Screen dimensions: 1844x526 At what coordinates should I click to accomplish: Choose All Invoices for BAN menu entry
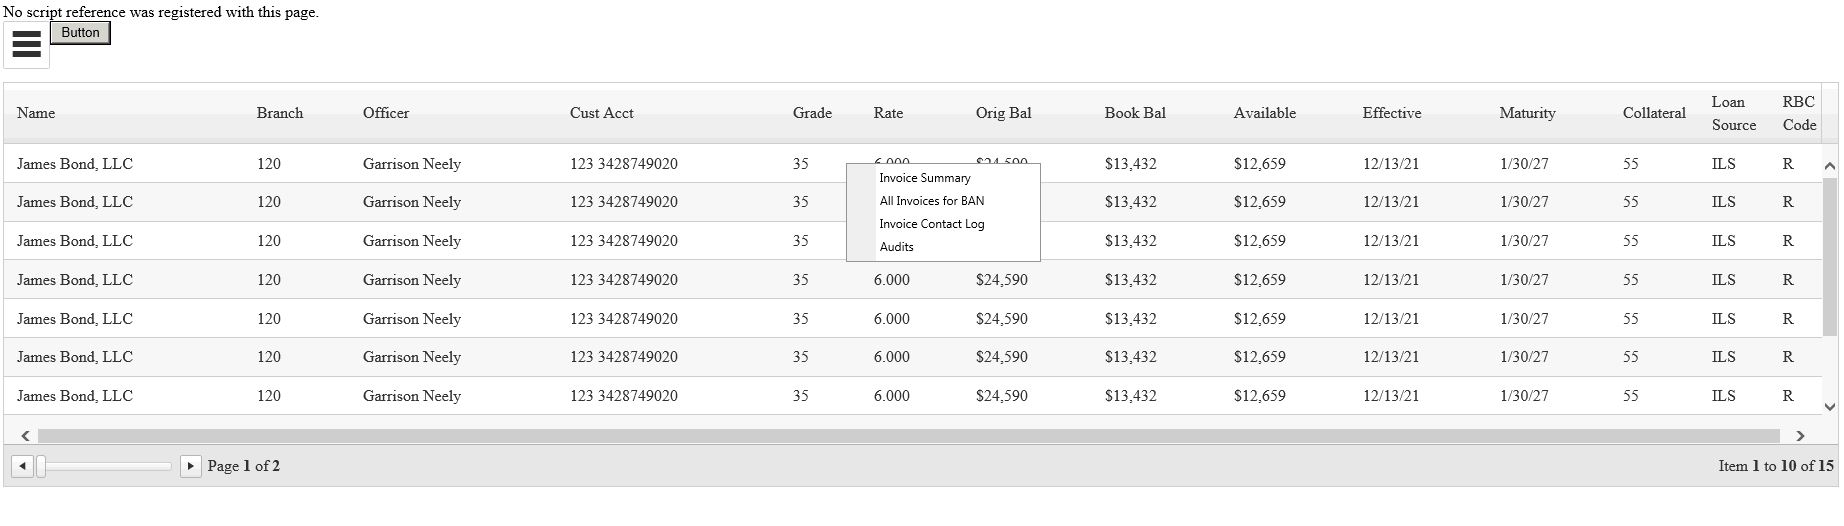coord(932,201)
